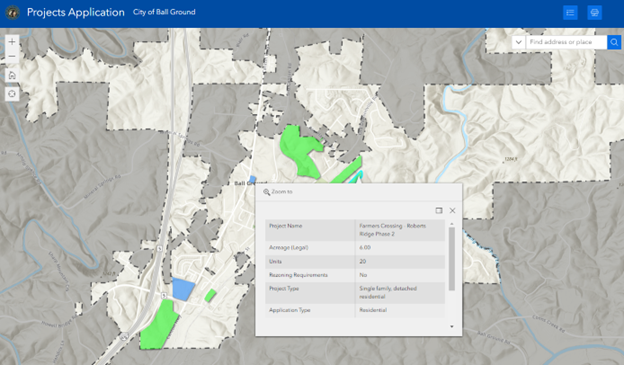Expand the search source dropdown arrow

click(519, 42)
